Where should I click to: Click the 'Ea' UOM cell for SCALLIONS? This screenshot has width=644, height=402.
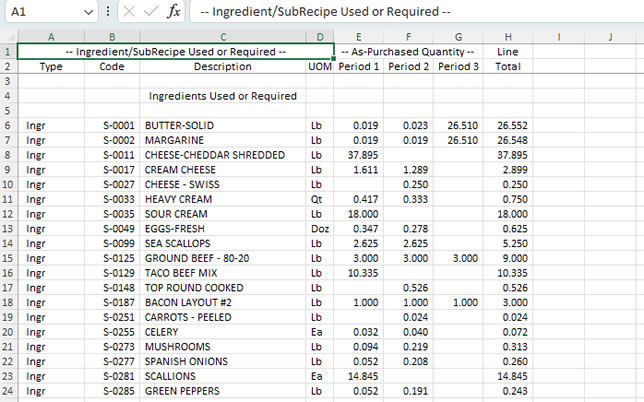320,376
